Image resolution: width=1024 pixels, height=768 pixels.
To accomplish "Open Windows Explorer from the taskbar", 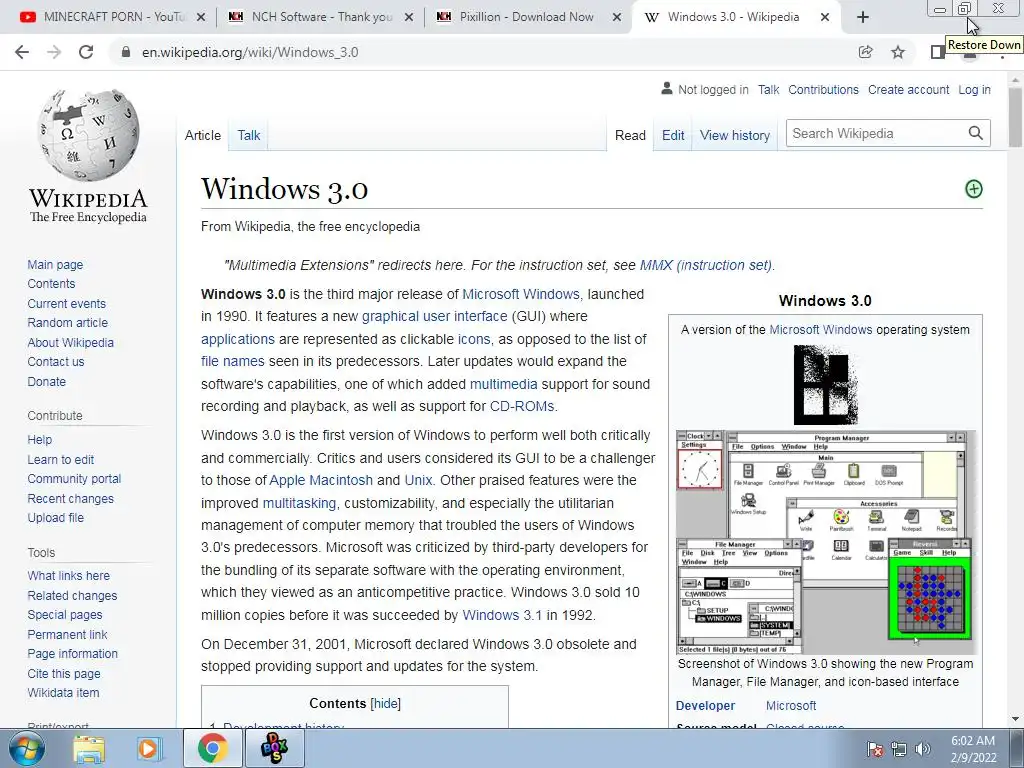I will point(89,748).
